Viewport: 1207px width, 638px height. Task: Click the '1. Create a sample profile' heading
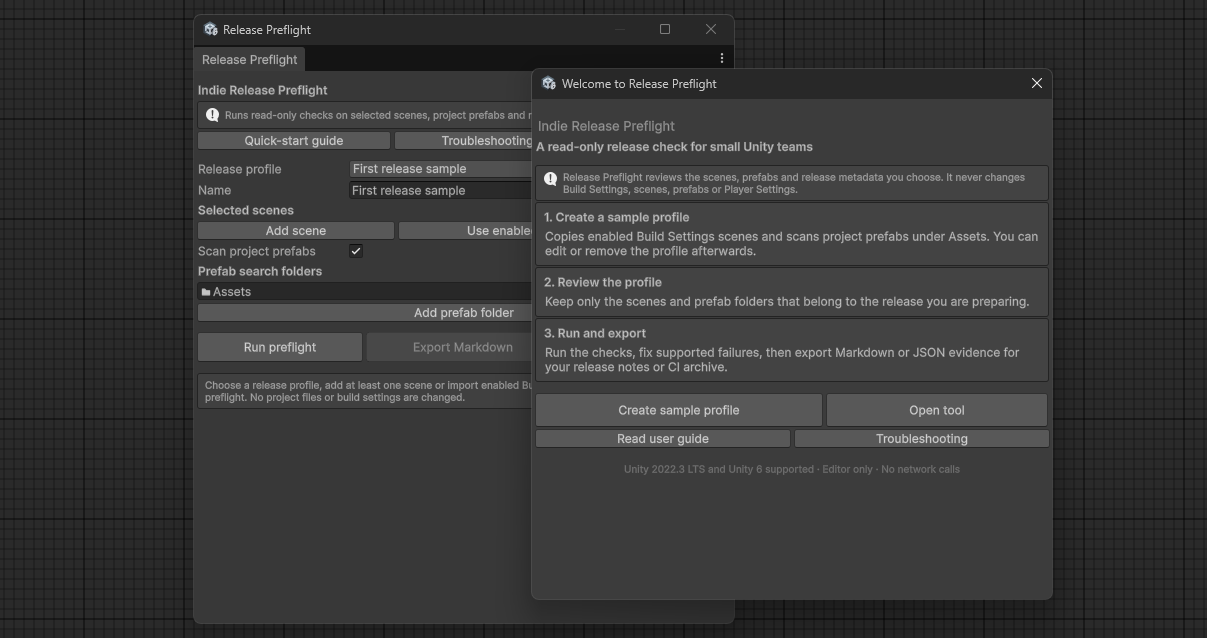click(617, 217)
